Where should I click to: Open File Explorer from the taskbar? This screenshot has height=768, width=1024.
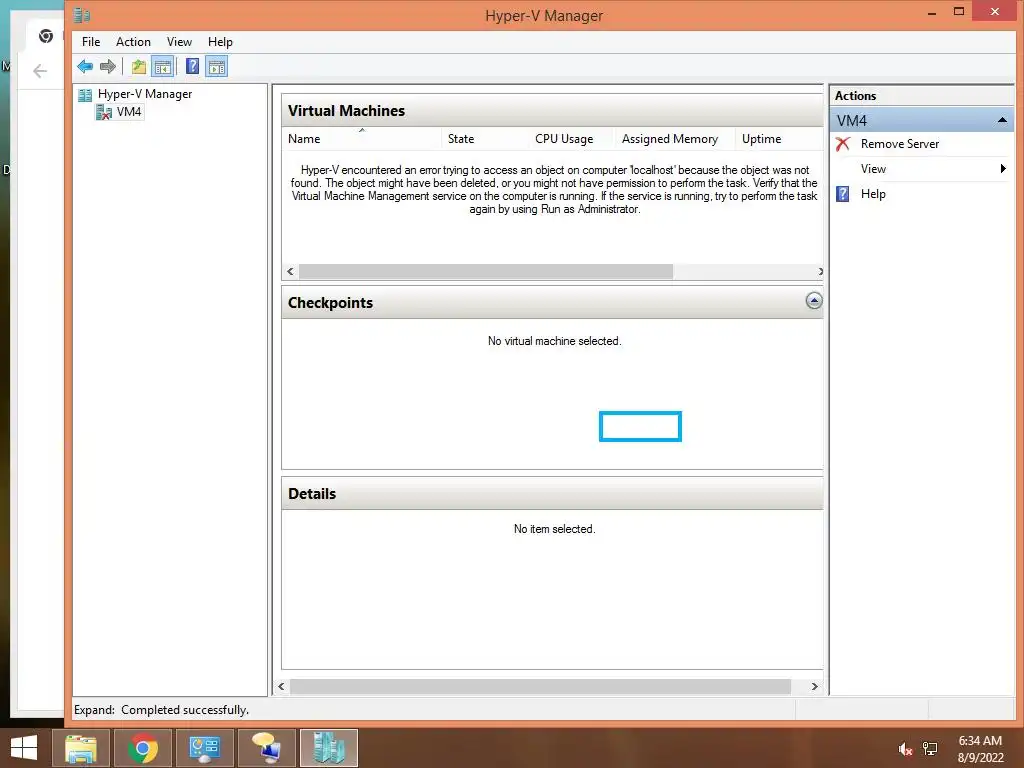(x=81, y=748)
